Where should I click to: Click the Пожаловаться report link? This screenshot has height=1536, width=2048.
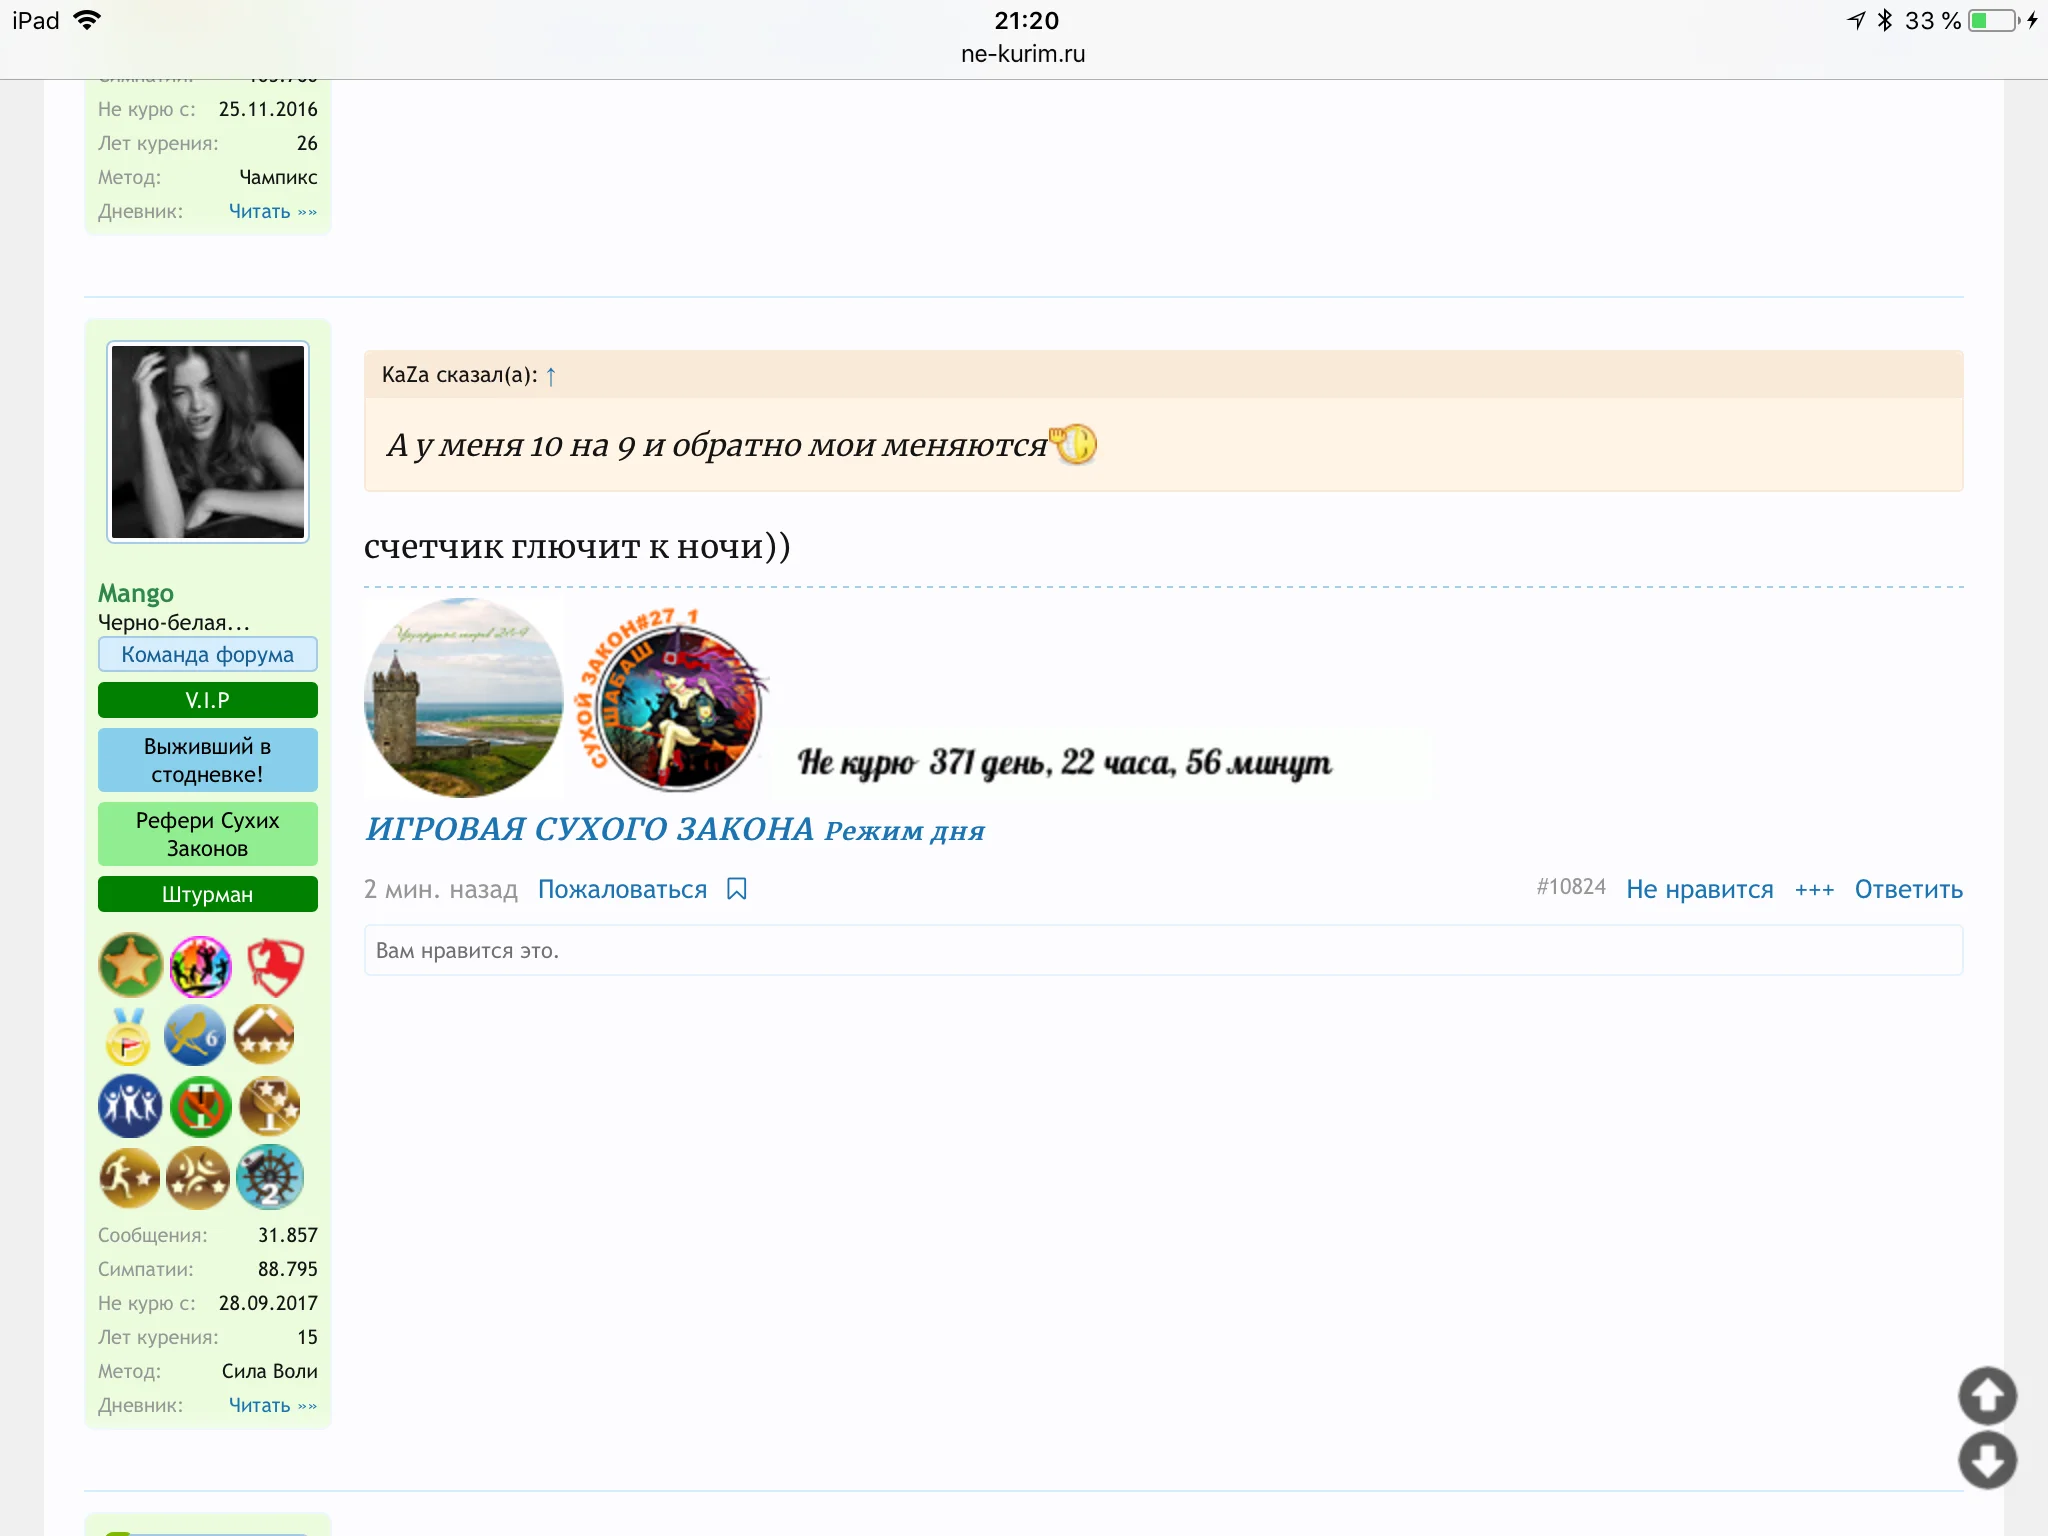pyautogui.click(x=622, y=889)
